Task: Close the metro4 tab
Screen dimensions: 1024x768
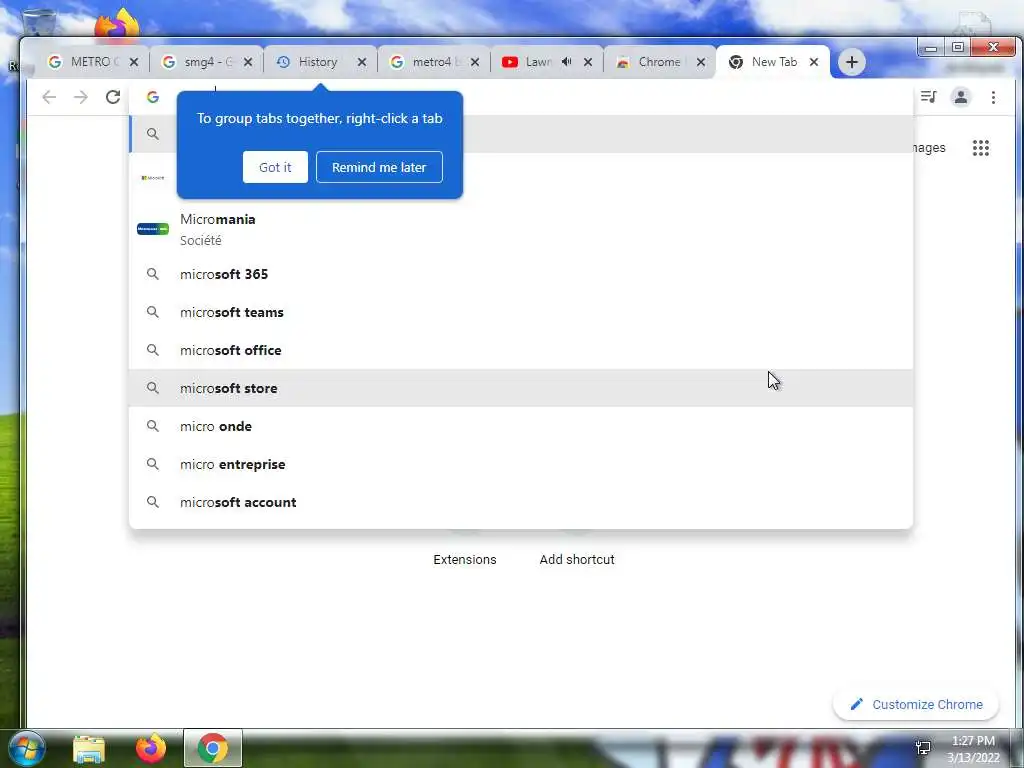Action: coord(475,62)
